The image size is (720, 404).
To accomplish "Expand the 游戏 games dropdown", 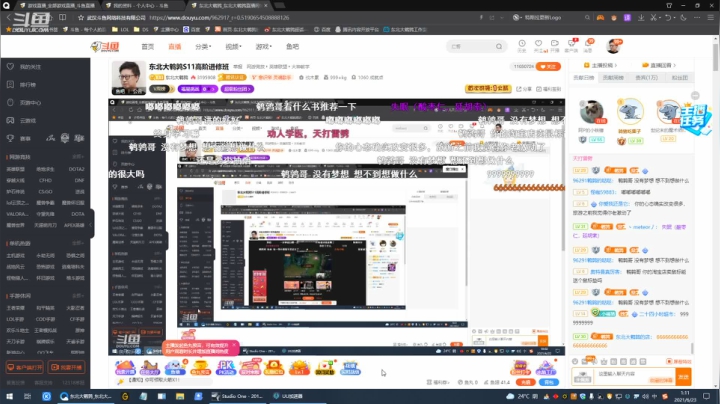I will pos(264,46).
